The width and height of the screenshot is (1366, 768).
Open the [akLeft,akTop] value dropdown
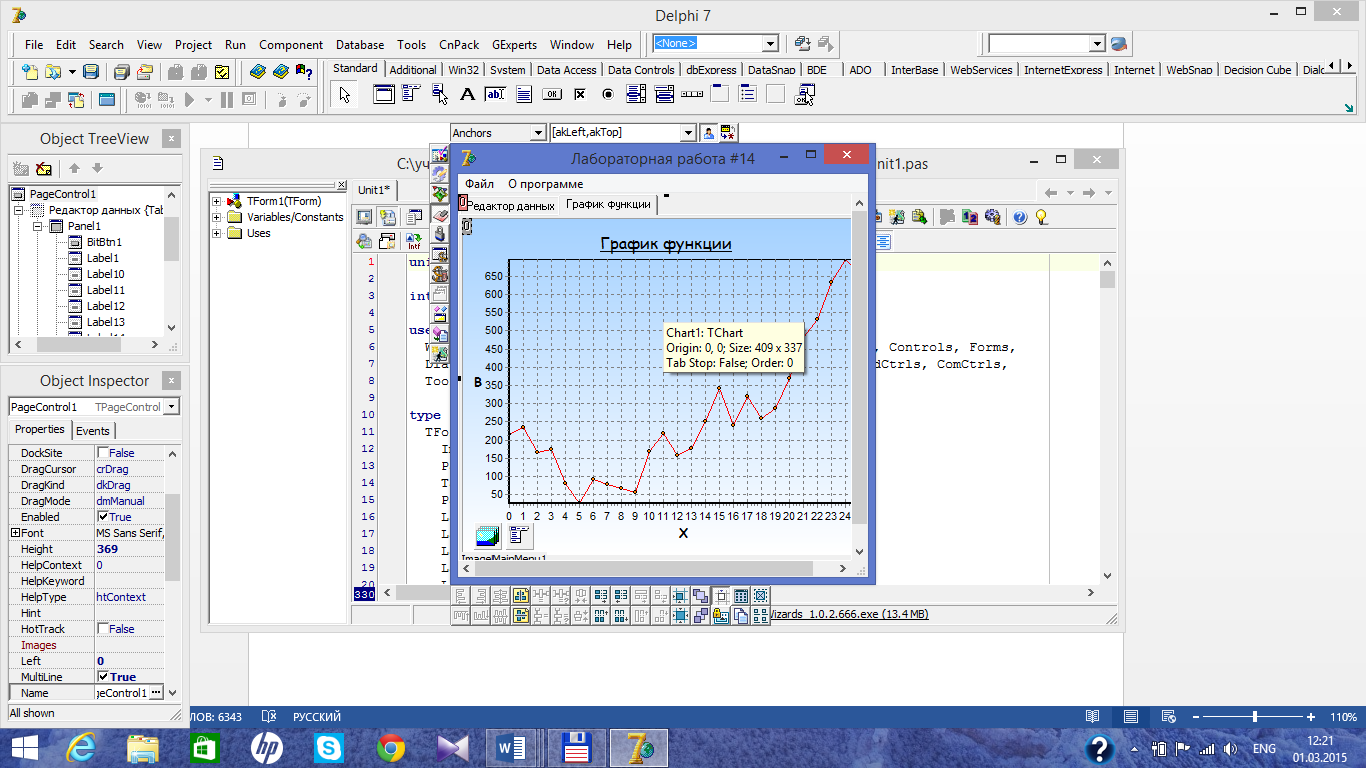pyautogui.click(x=687, y=133)
